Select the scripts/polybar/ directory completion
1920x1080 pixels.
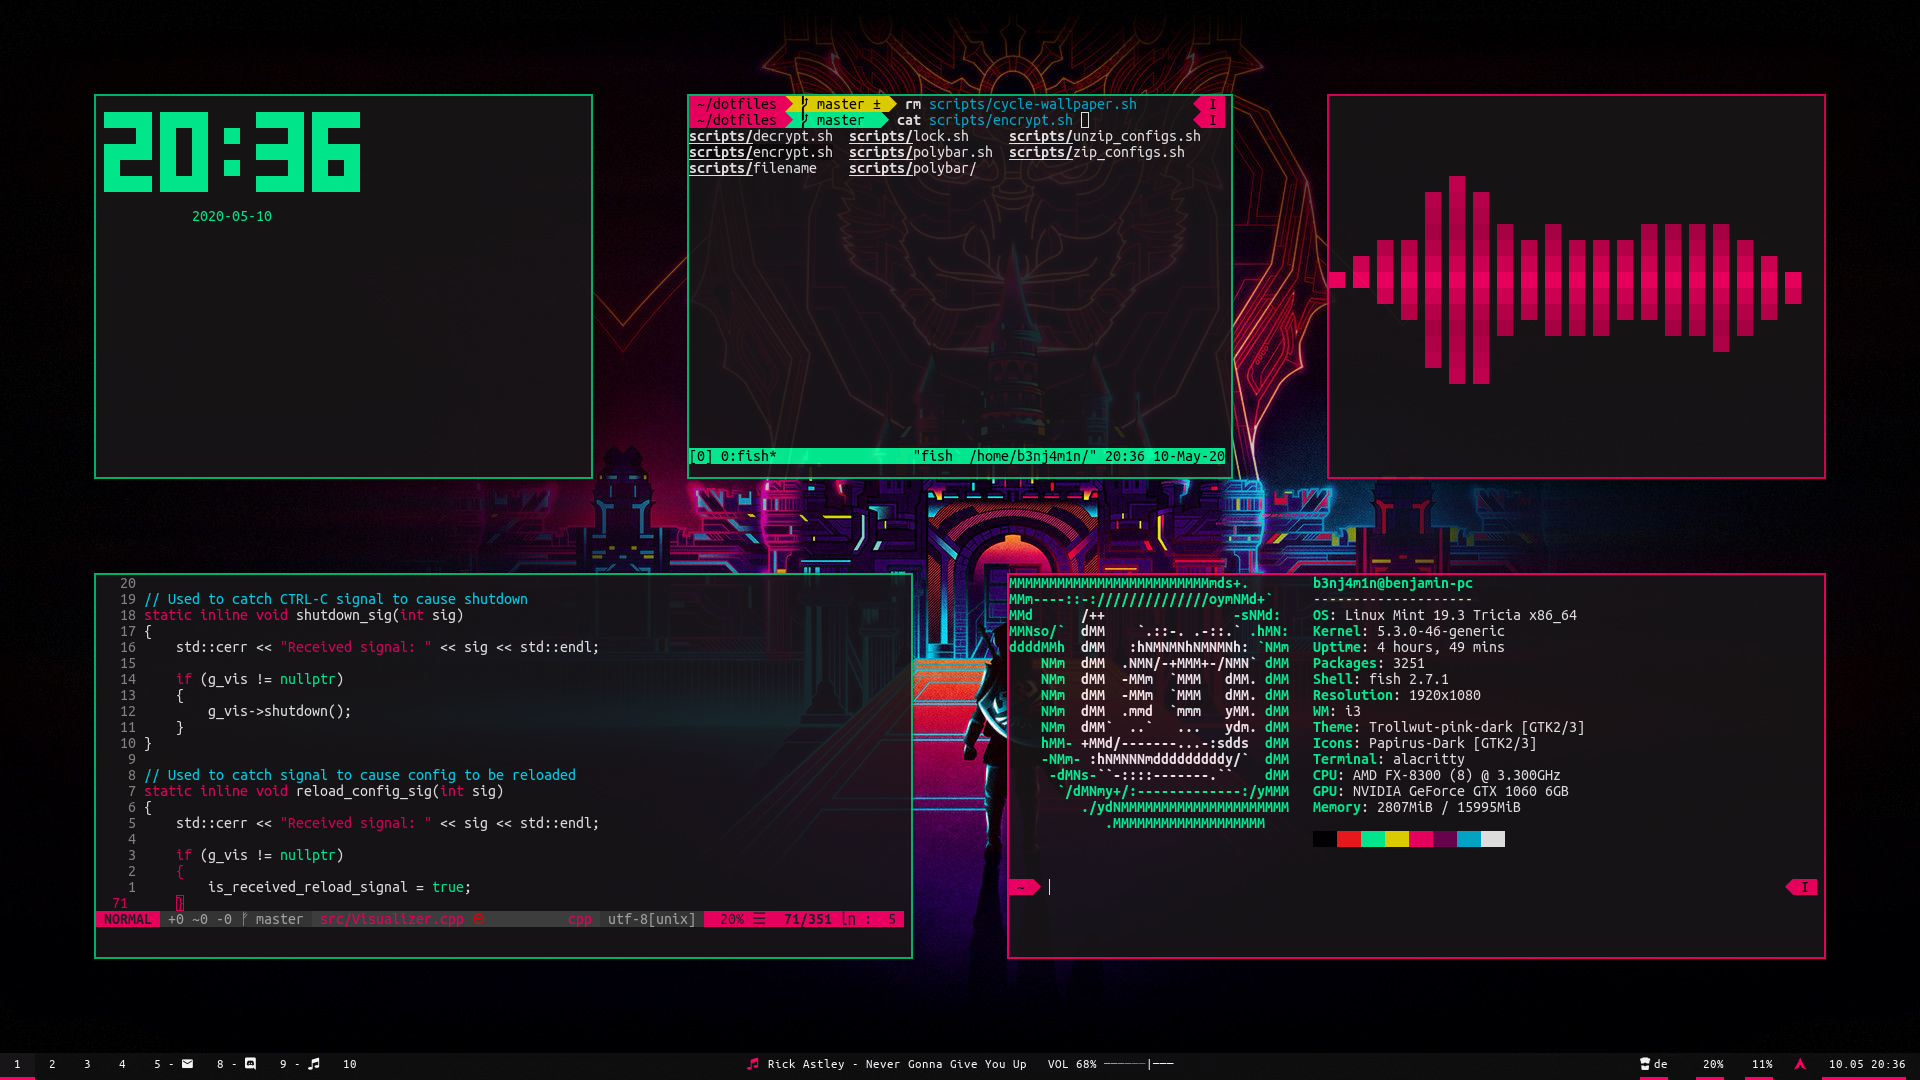(x=913, y=168)
